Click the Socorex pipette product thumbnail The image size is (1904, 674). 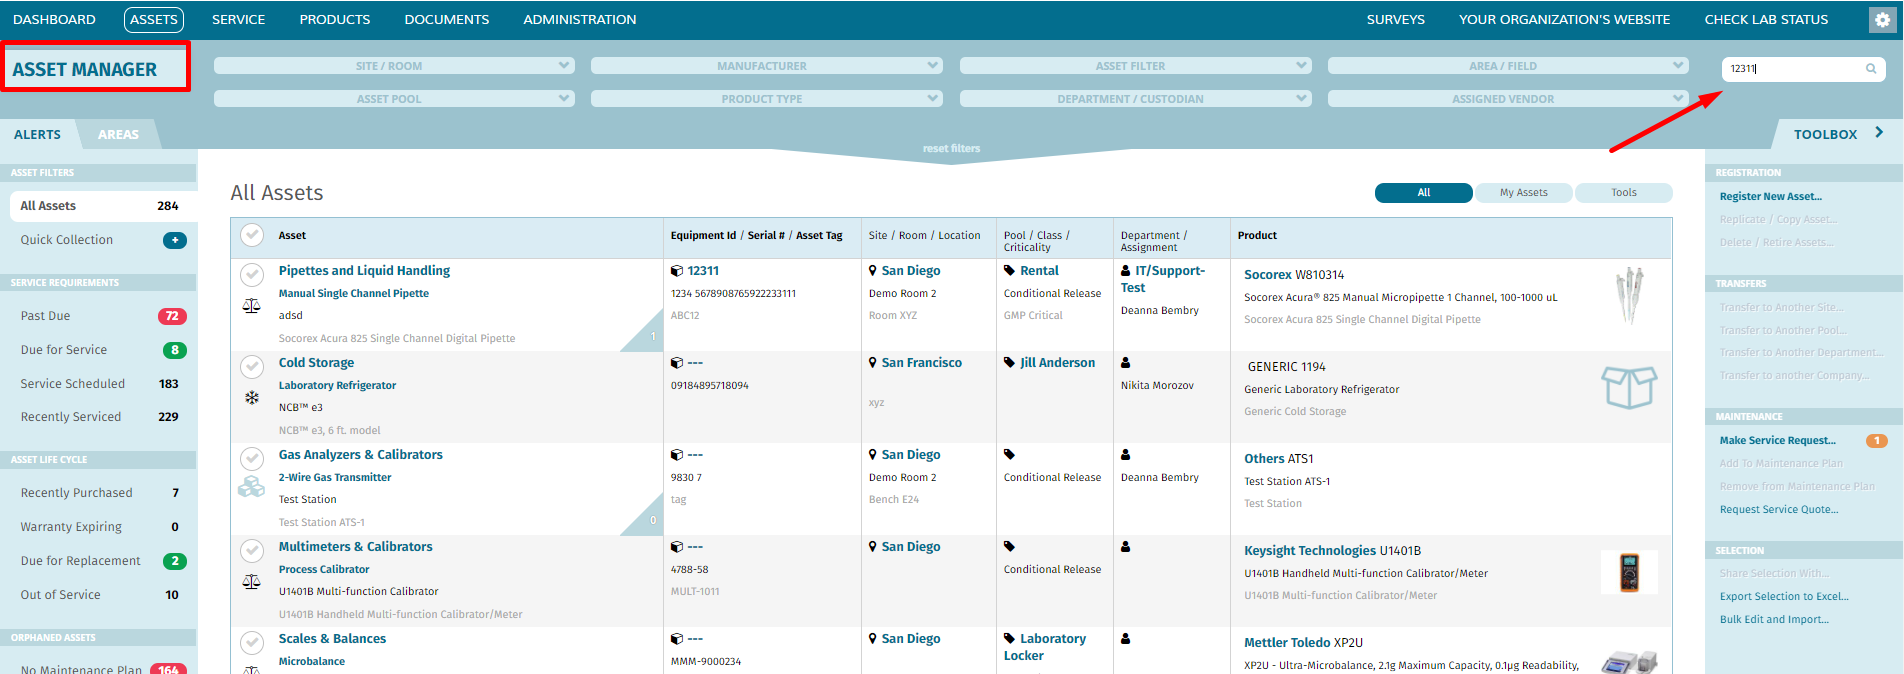[x=1630, y=296]
